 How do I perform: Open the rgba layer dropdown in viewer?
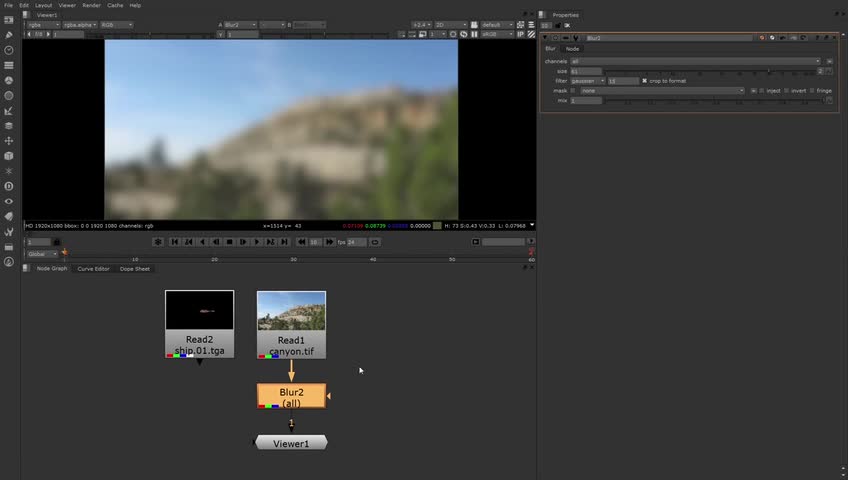coord(43,25)
